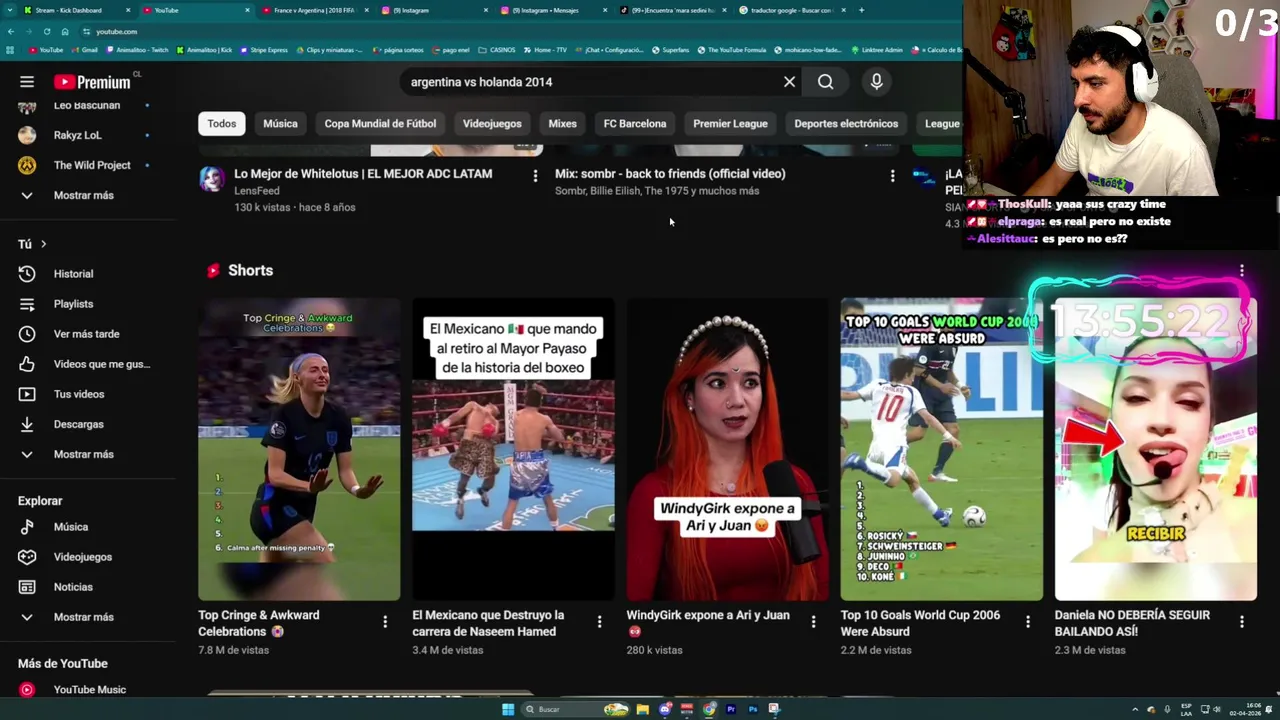Open options for Mix: sombr video

click(x=892, y=176)
